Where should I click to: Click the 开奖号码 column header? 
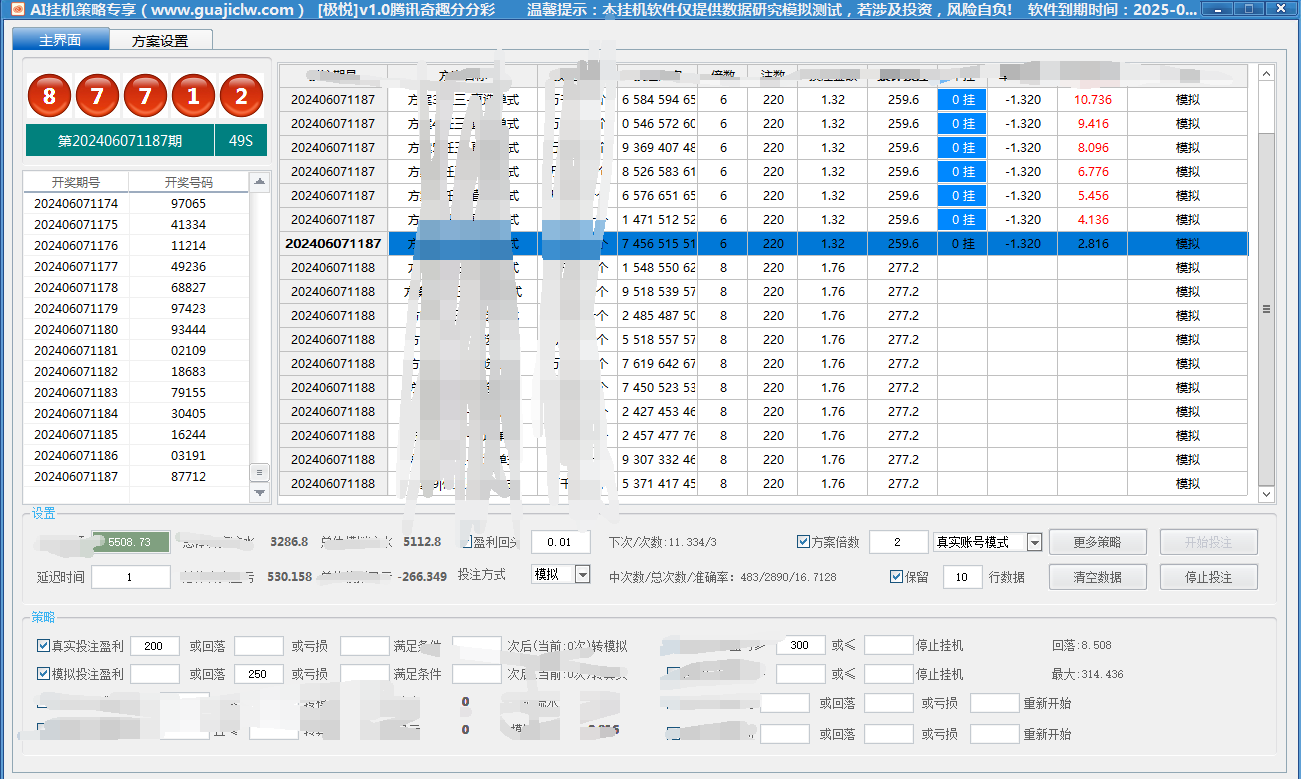tap(189, 183)
